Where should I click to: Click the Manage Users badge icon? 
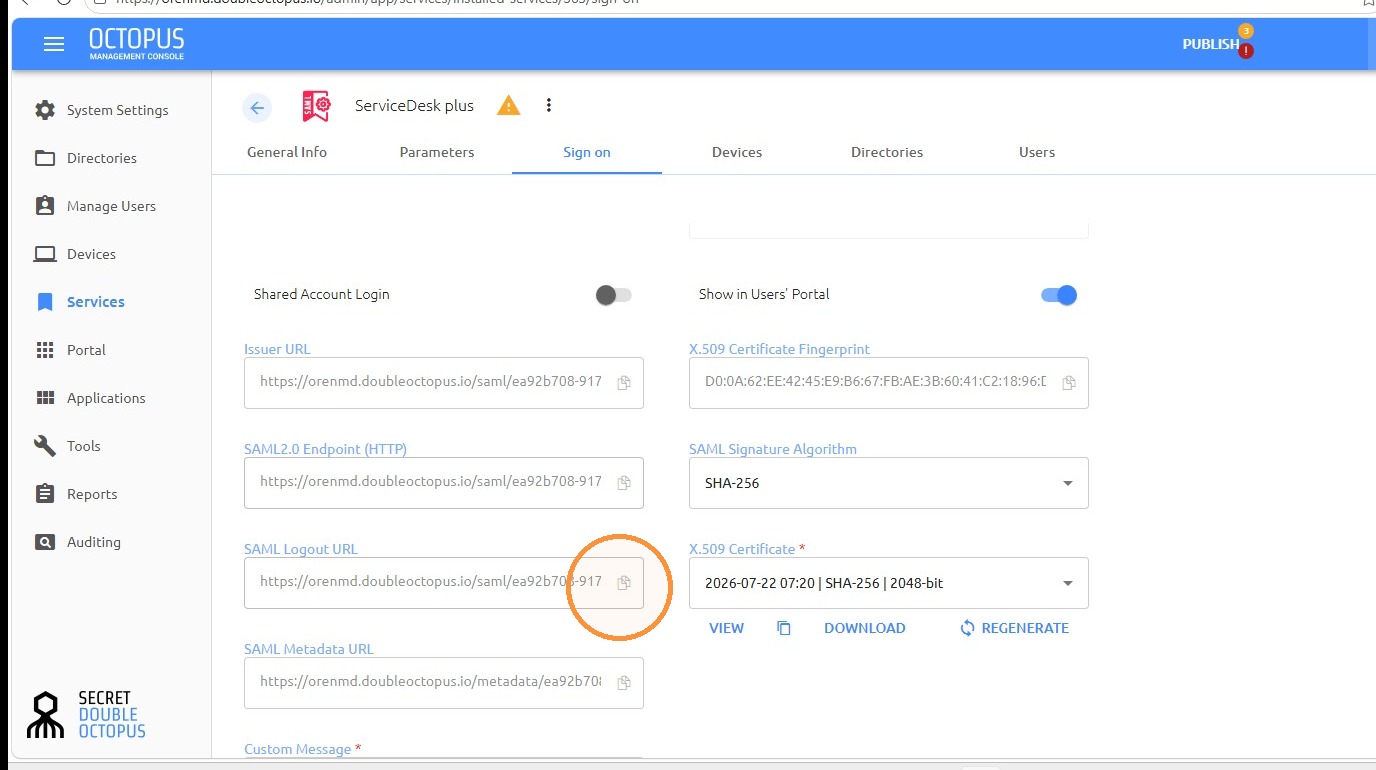coord(45,206)
